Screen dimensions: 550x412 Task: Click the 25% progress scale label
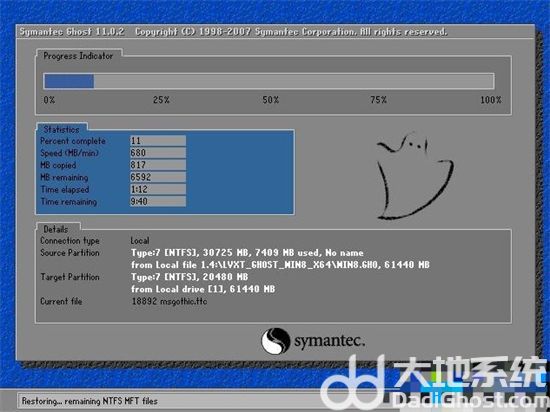tap(161, 100)
